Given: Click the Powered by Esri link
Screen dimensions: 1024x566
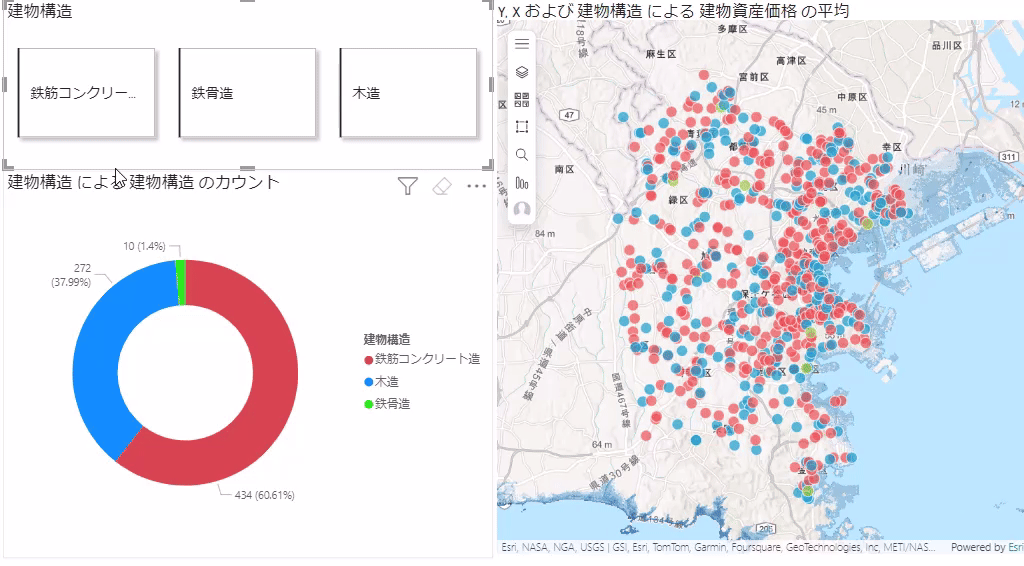Looking at the screenshot, I should coord(986,547).
